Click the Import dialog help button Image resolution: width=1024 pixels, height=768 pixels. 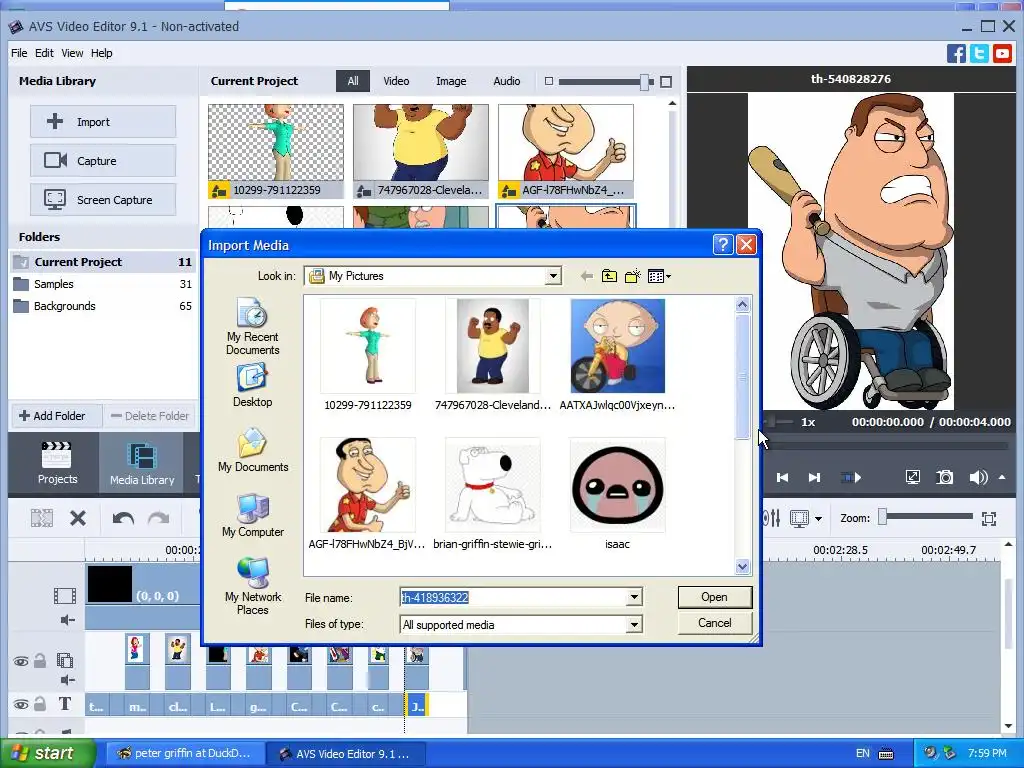[x=722, y=245]
